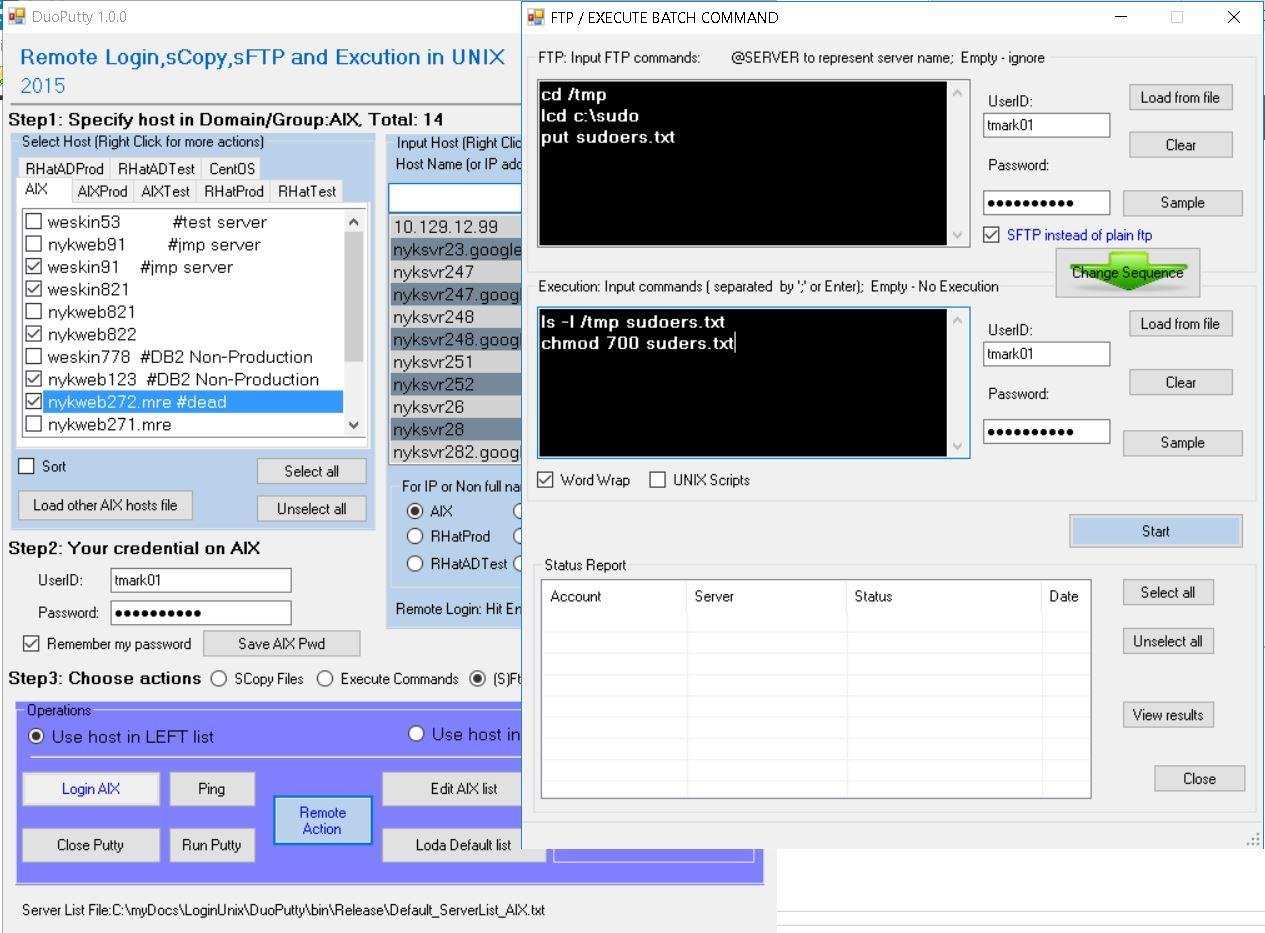Click the Close button in batch window

tap(1199, 779)
